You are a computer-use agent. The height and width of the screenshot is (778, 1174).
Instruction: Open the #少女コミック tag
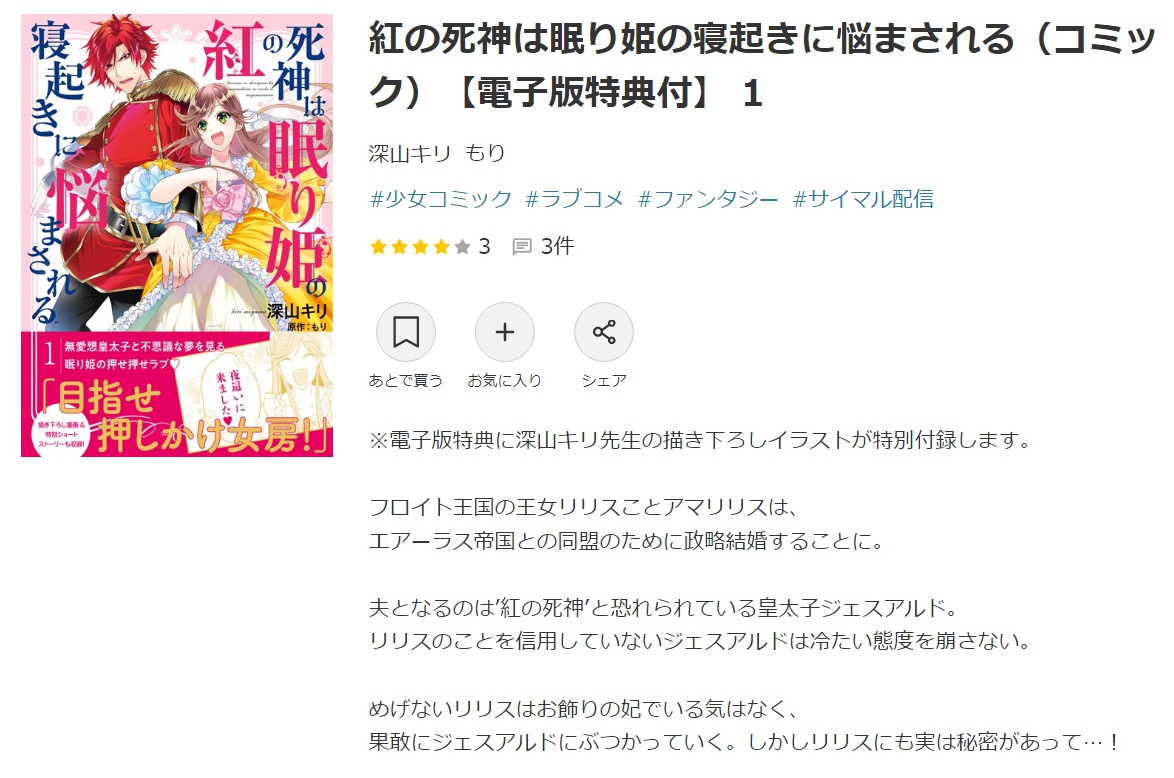(x=441, y=199)
